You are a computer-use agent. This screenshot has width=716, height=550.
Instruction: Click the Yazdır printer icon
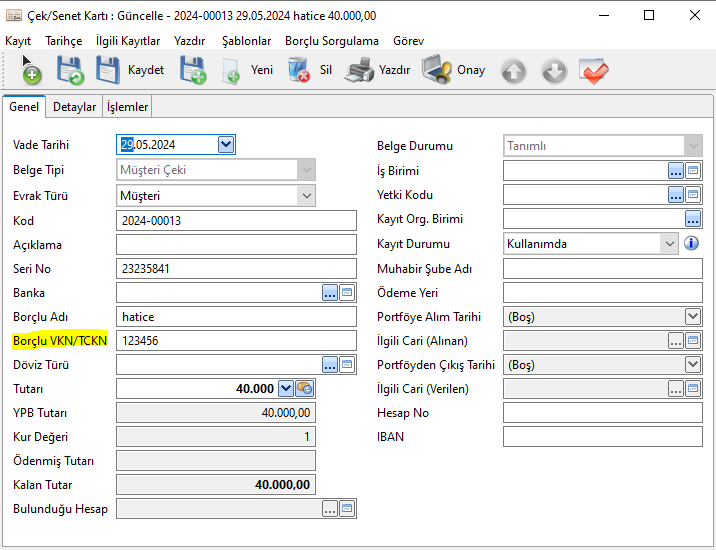click(x=359, y=71)
